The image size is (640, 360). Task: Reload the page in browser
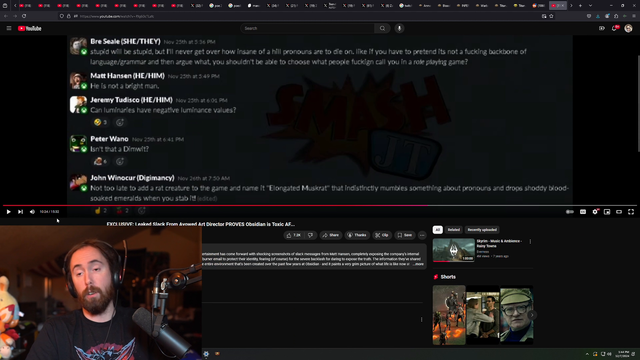tap(24, 16)
